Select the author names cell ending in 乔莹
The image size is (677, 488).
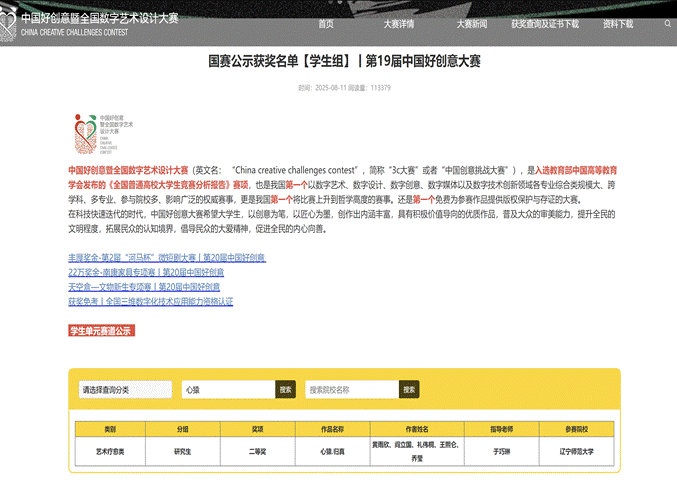pos(417,451)
